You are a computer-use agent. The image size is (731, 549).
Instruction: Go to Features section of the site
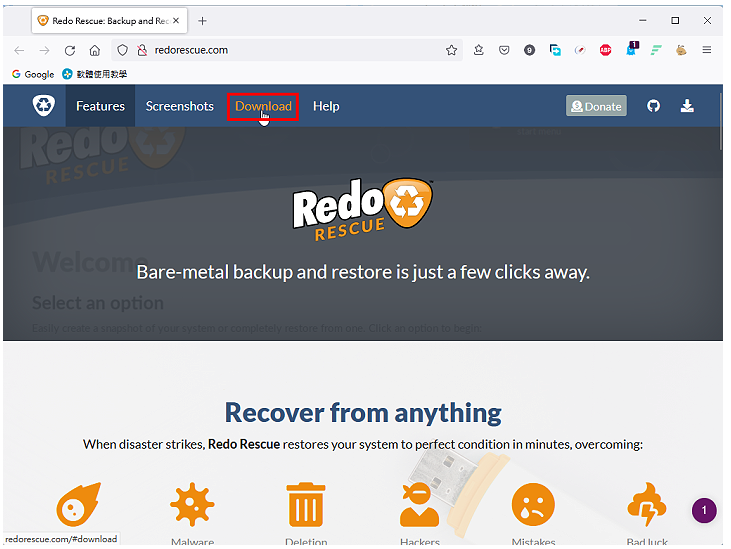[100, 106]
